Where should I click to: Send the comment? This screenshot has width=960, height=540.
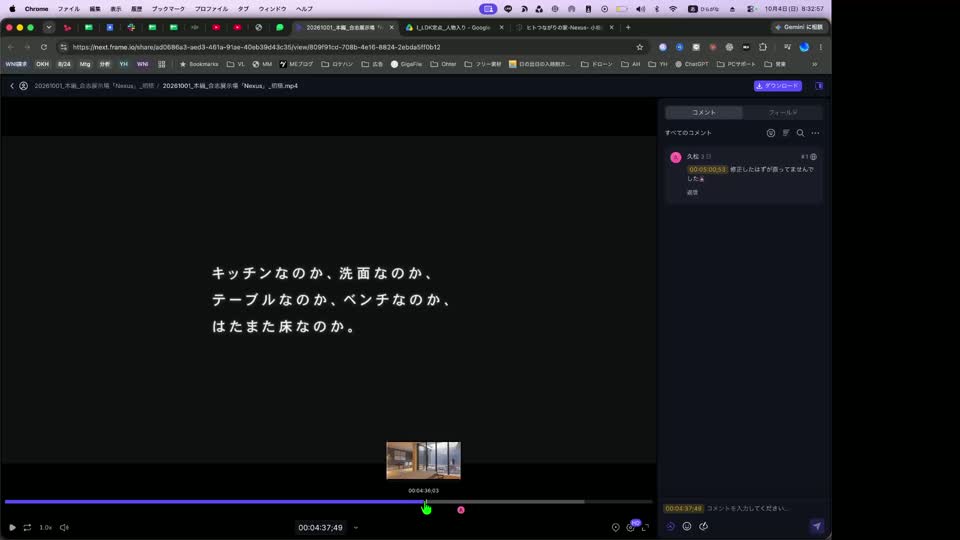point(817,526)
